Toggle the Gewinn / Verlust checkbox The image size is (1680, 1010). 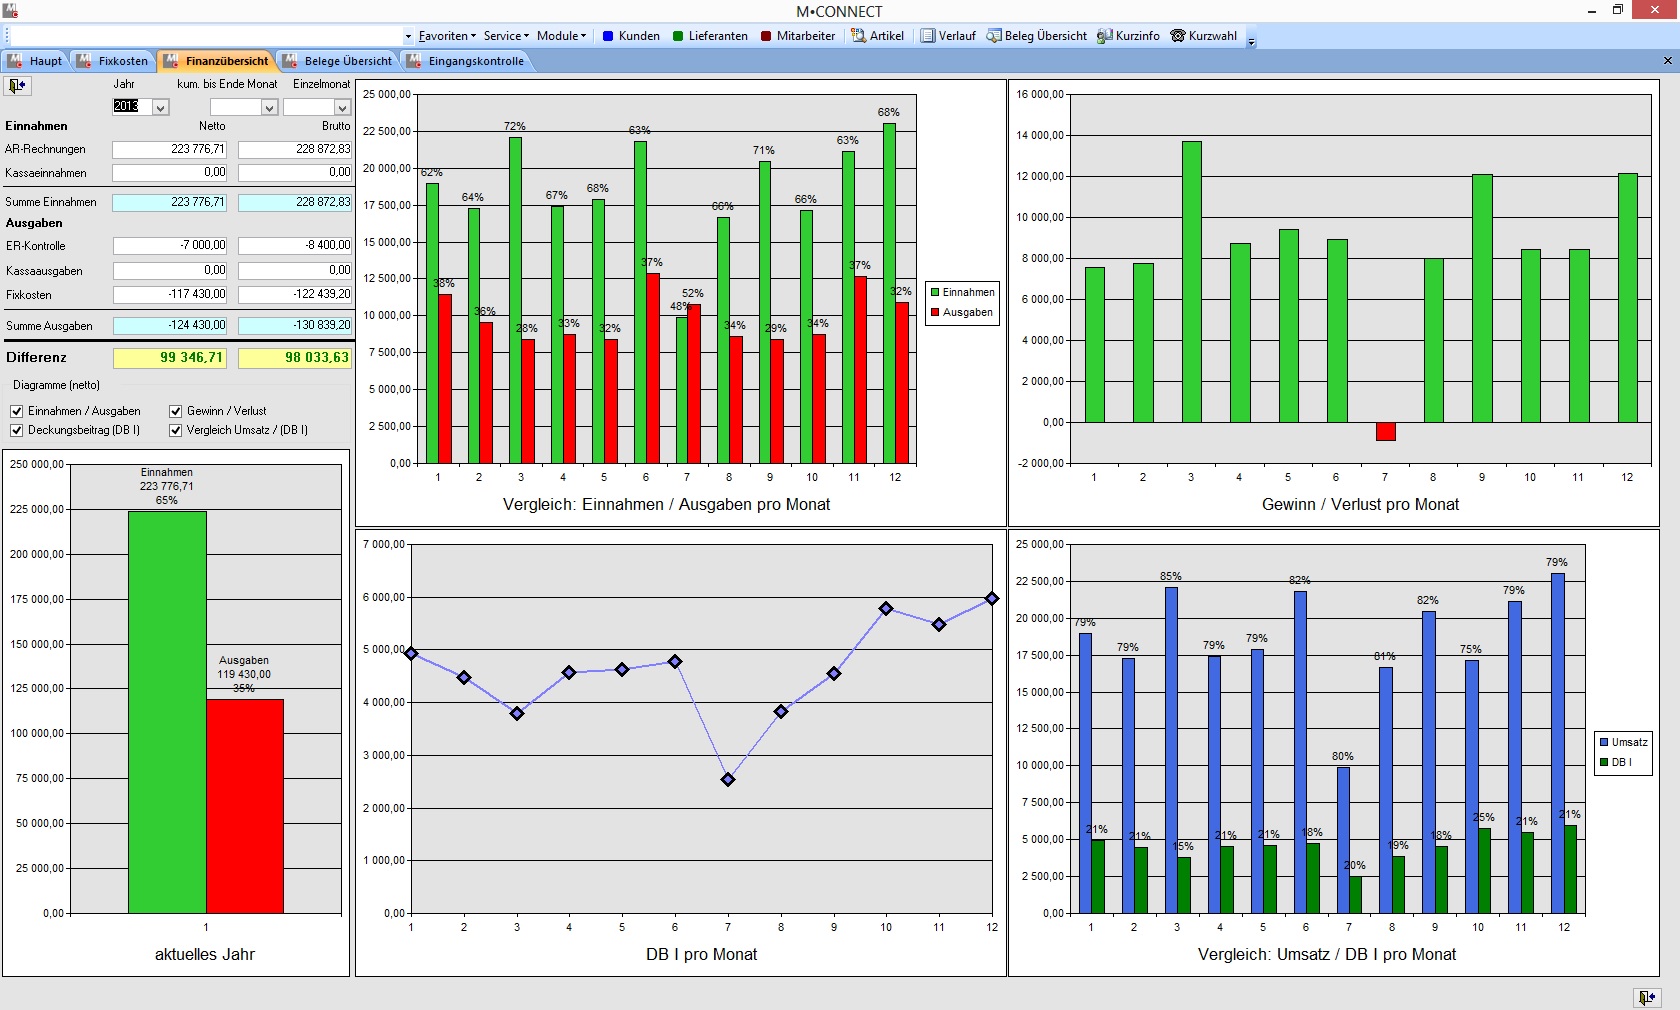pyautogui.click(x=175, y=411)
